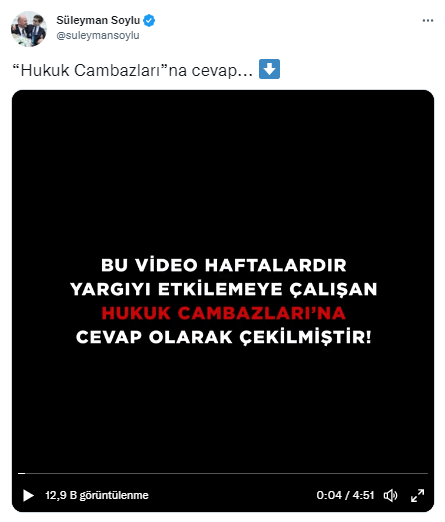Click the white played portion of progress bar
The width and height of the screenshot is (445, 522).
click(22, 473)
